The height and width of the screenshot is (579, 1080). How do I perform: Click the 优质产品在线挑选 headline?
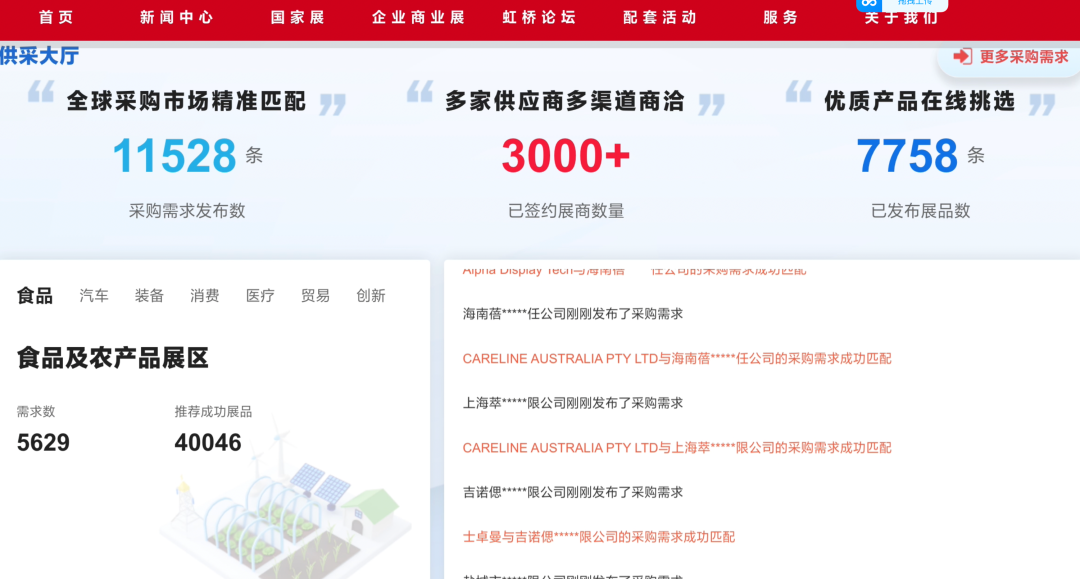click(x=920, y=101)
